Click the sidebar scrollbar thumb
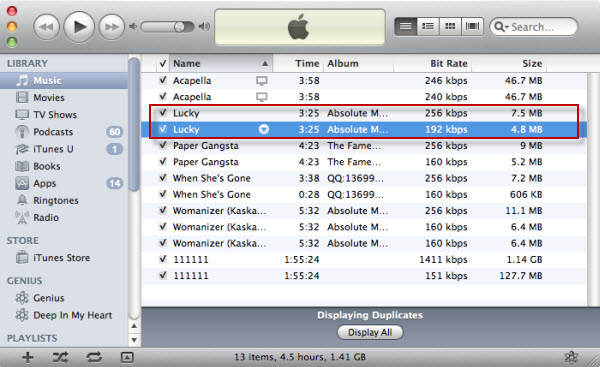Viewport: 600px width, 367px height. [134, 124]
